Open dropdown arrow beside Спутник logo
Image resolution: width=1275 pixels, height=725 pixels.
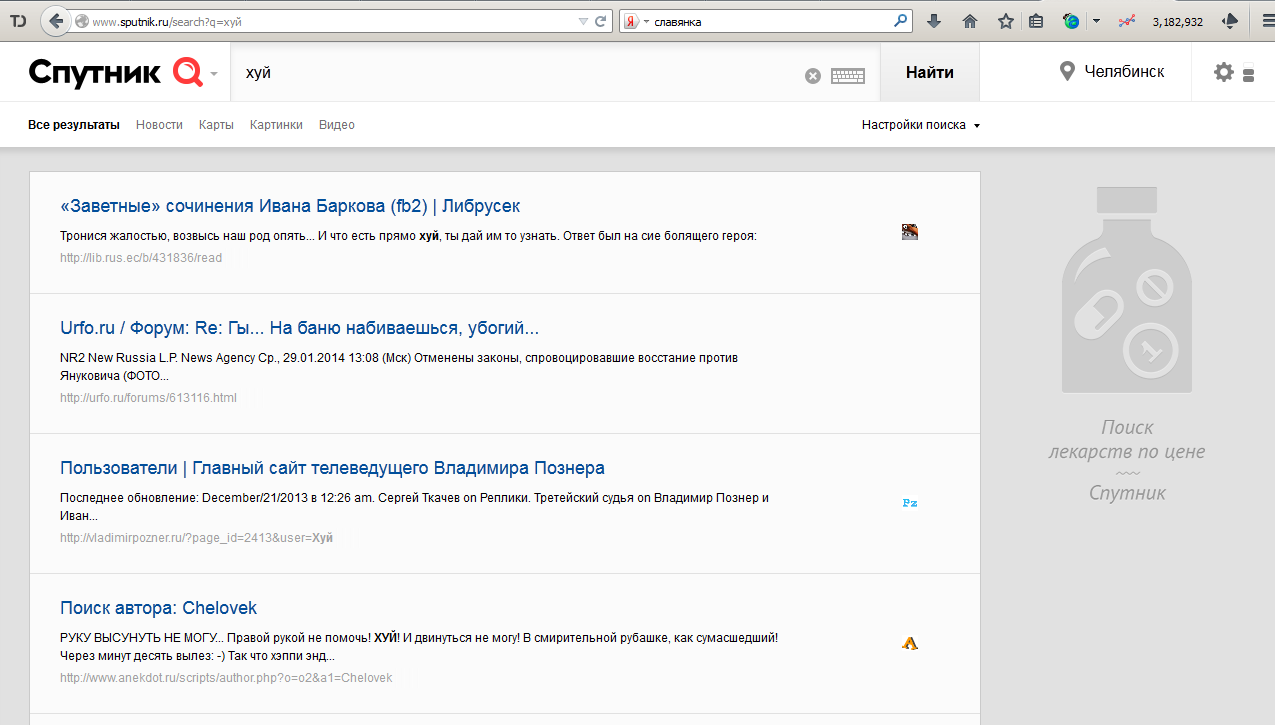coord(214,75)
